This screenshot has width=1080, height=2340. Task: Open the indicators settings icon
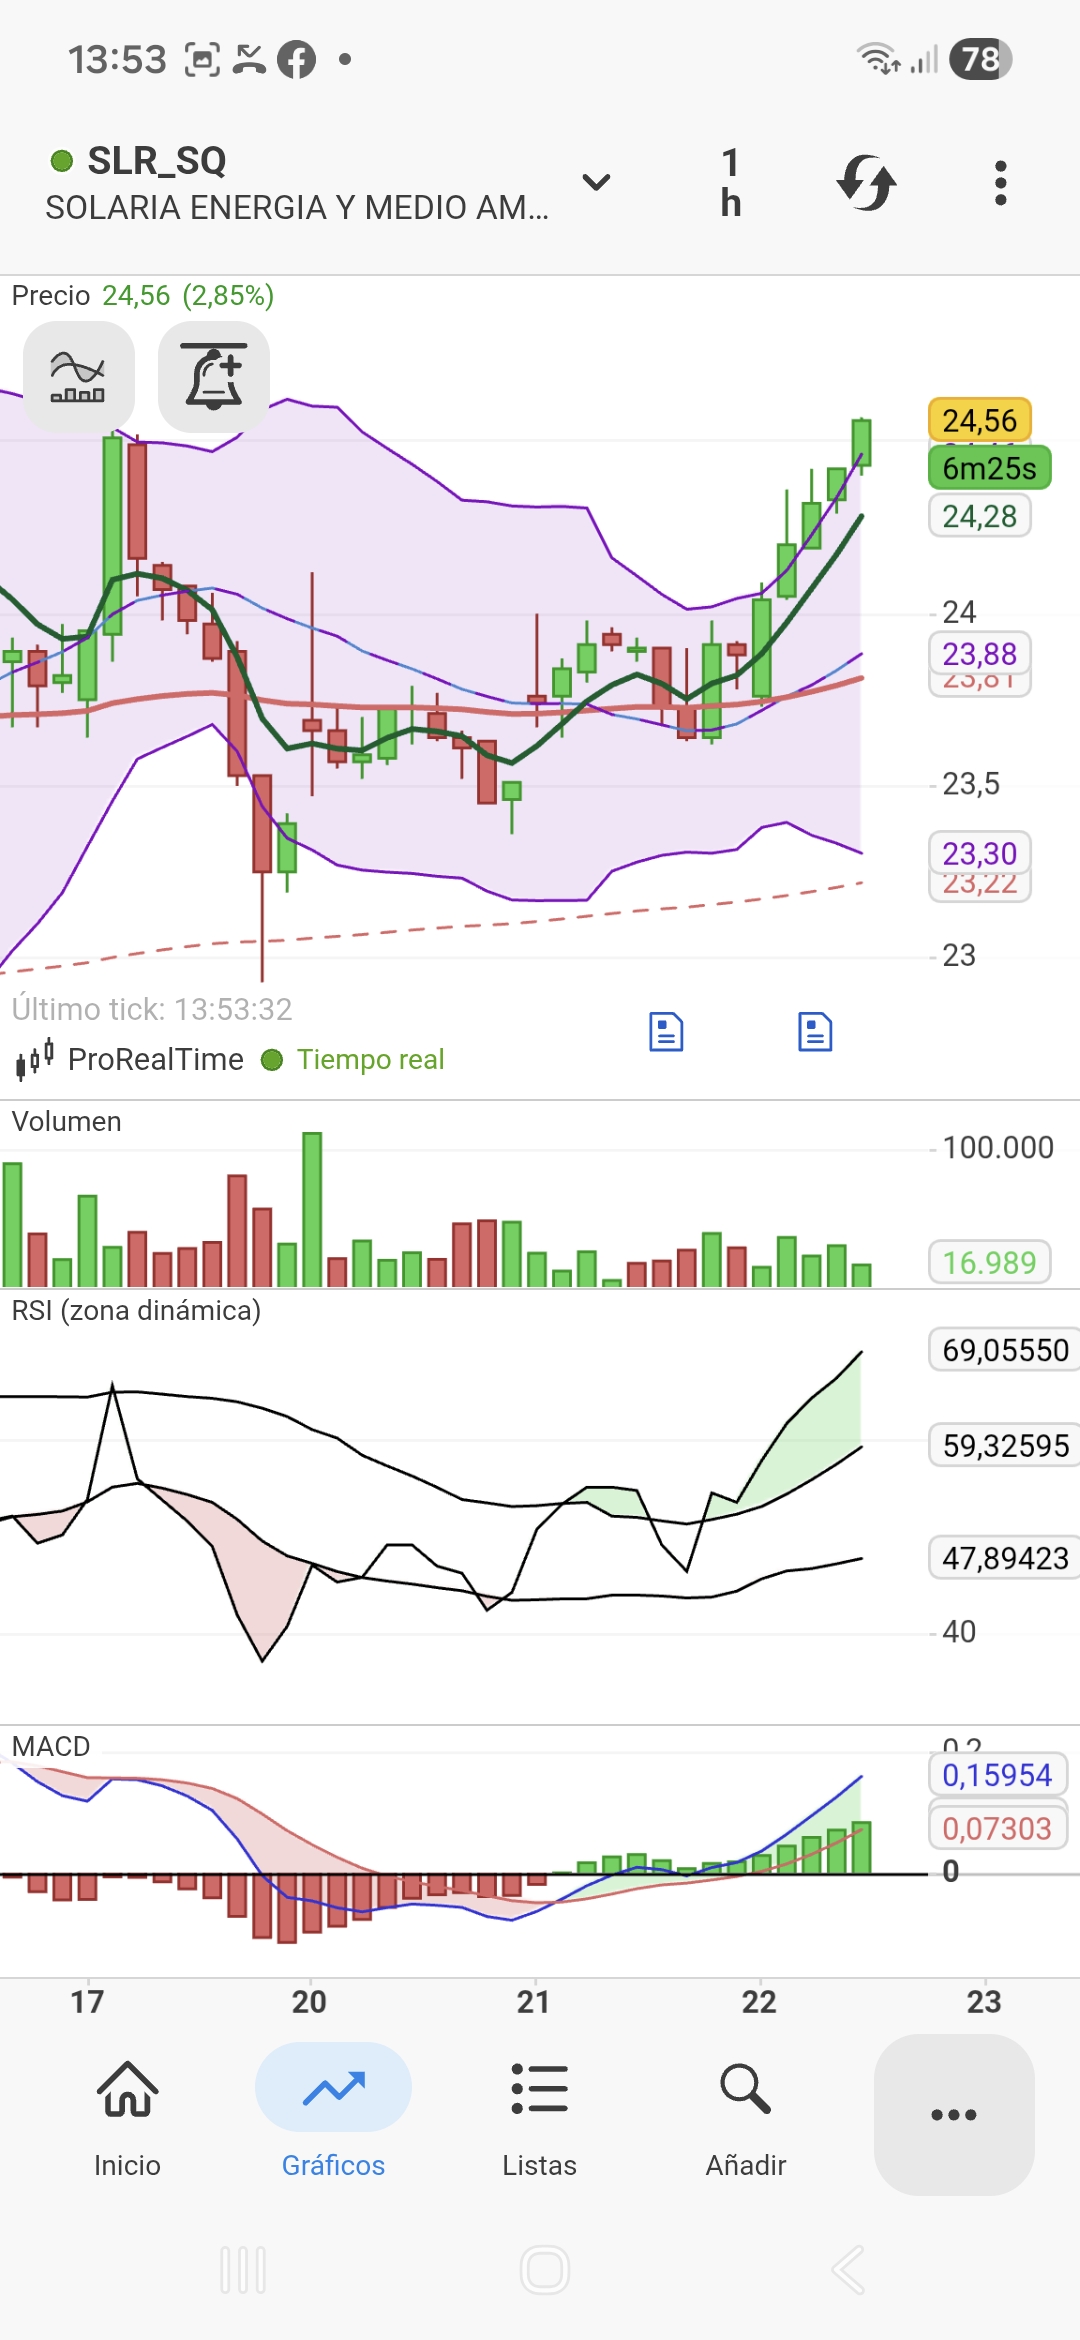pos(78,378)
